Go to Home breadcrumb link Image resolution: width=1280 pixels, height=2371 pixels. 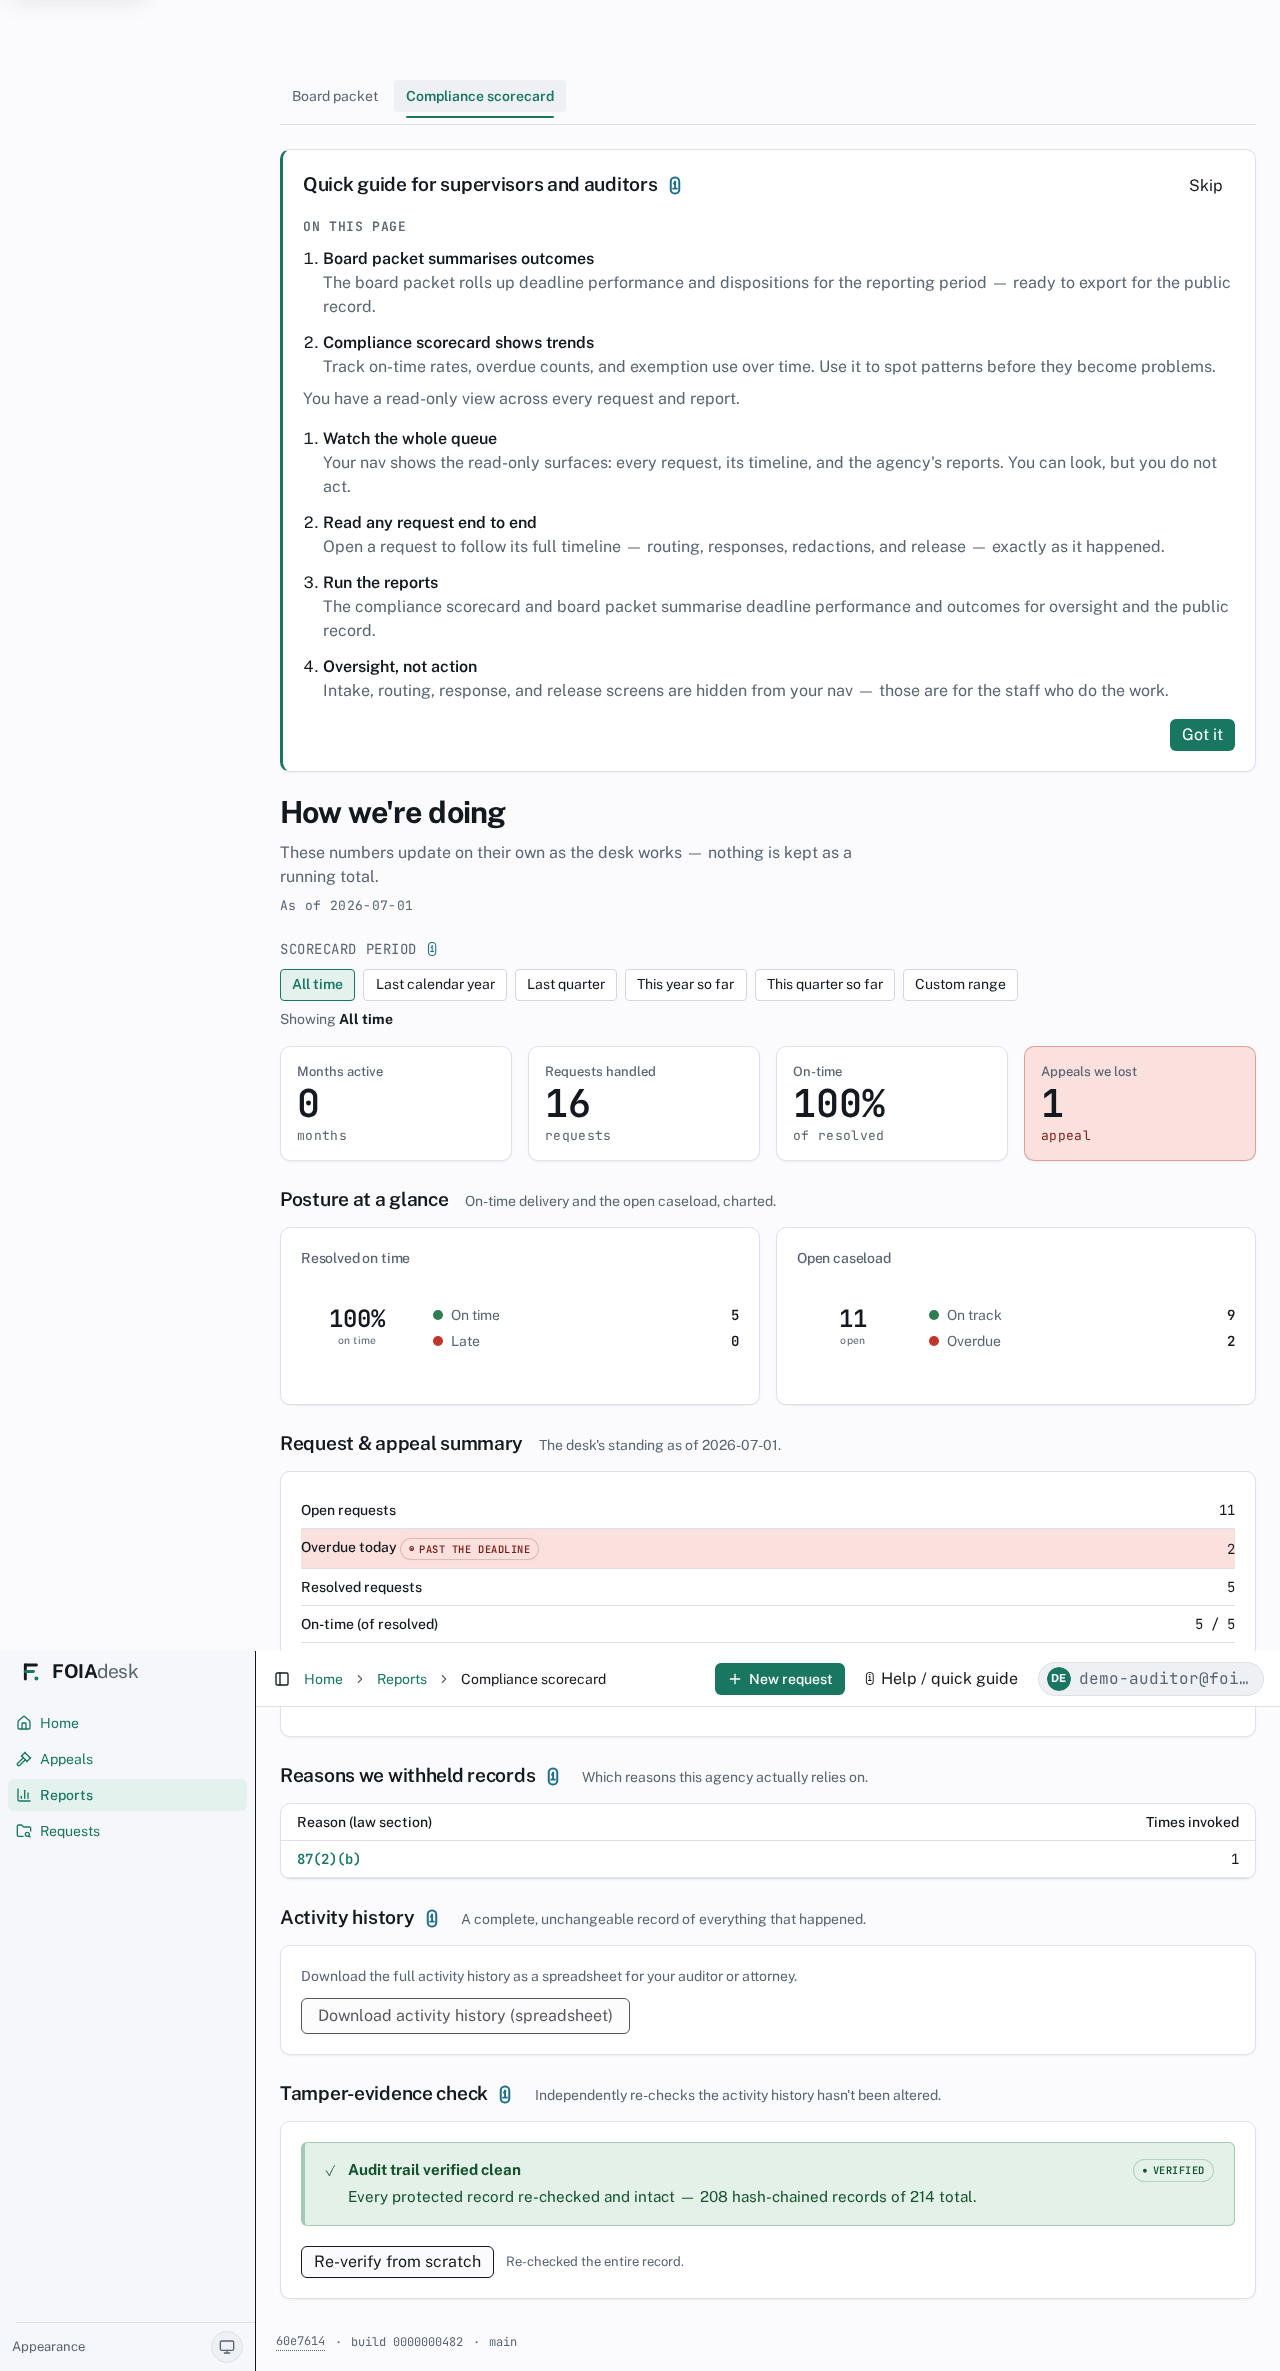point(323,1679)
